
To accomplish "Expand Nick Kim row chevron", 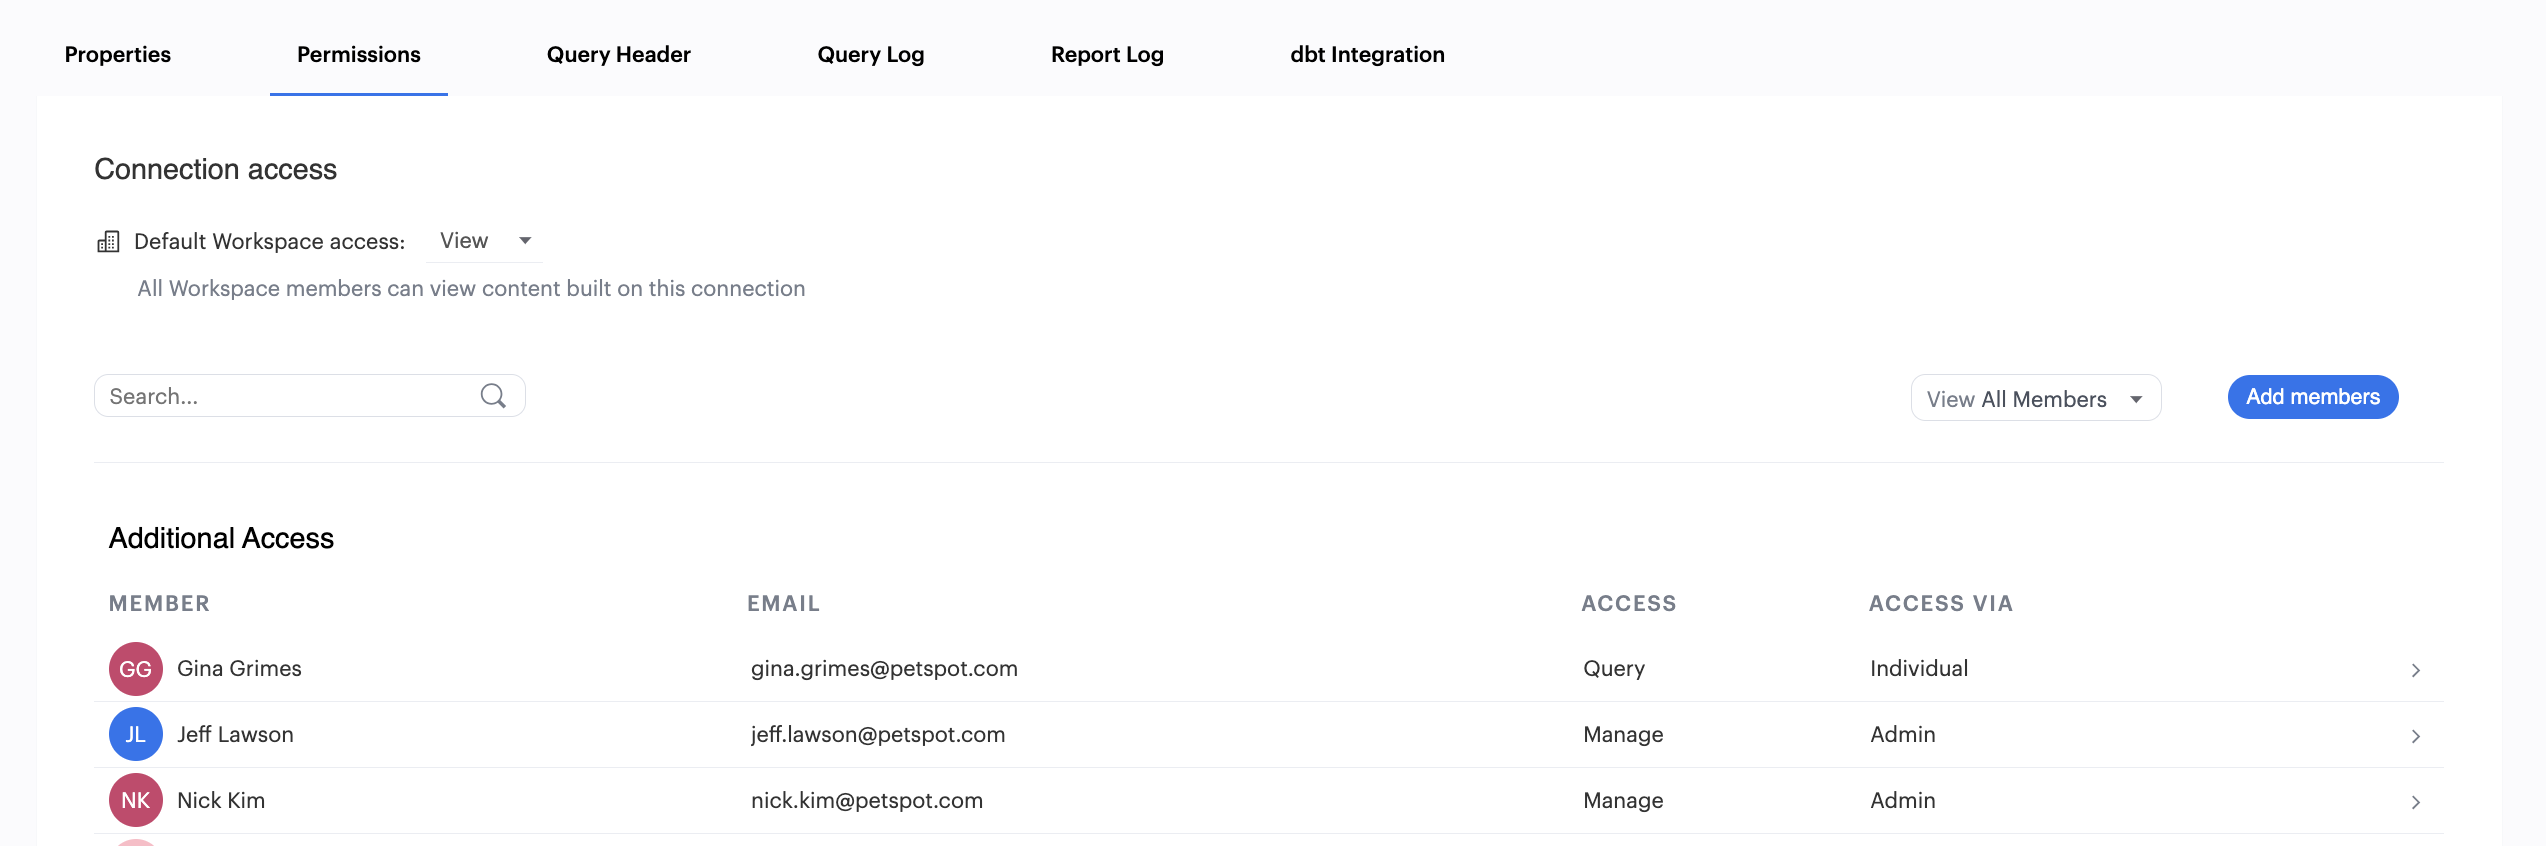I will click(2415, 802).
